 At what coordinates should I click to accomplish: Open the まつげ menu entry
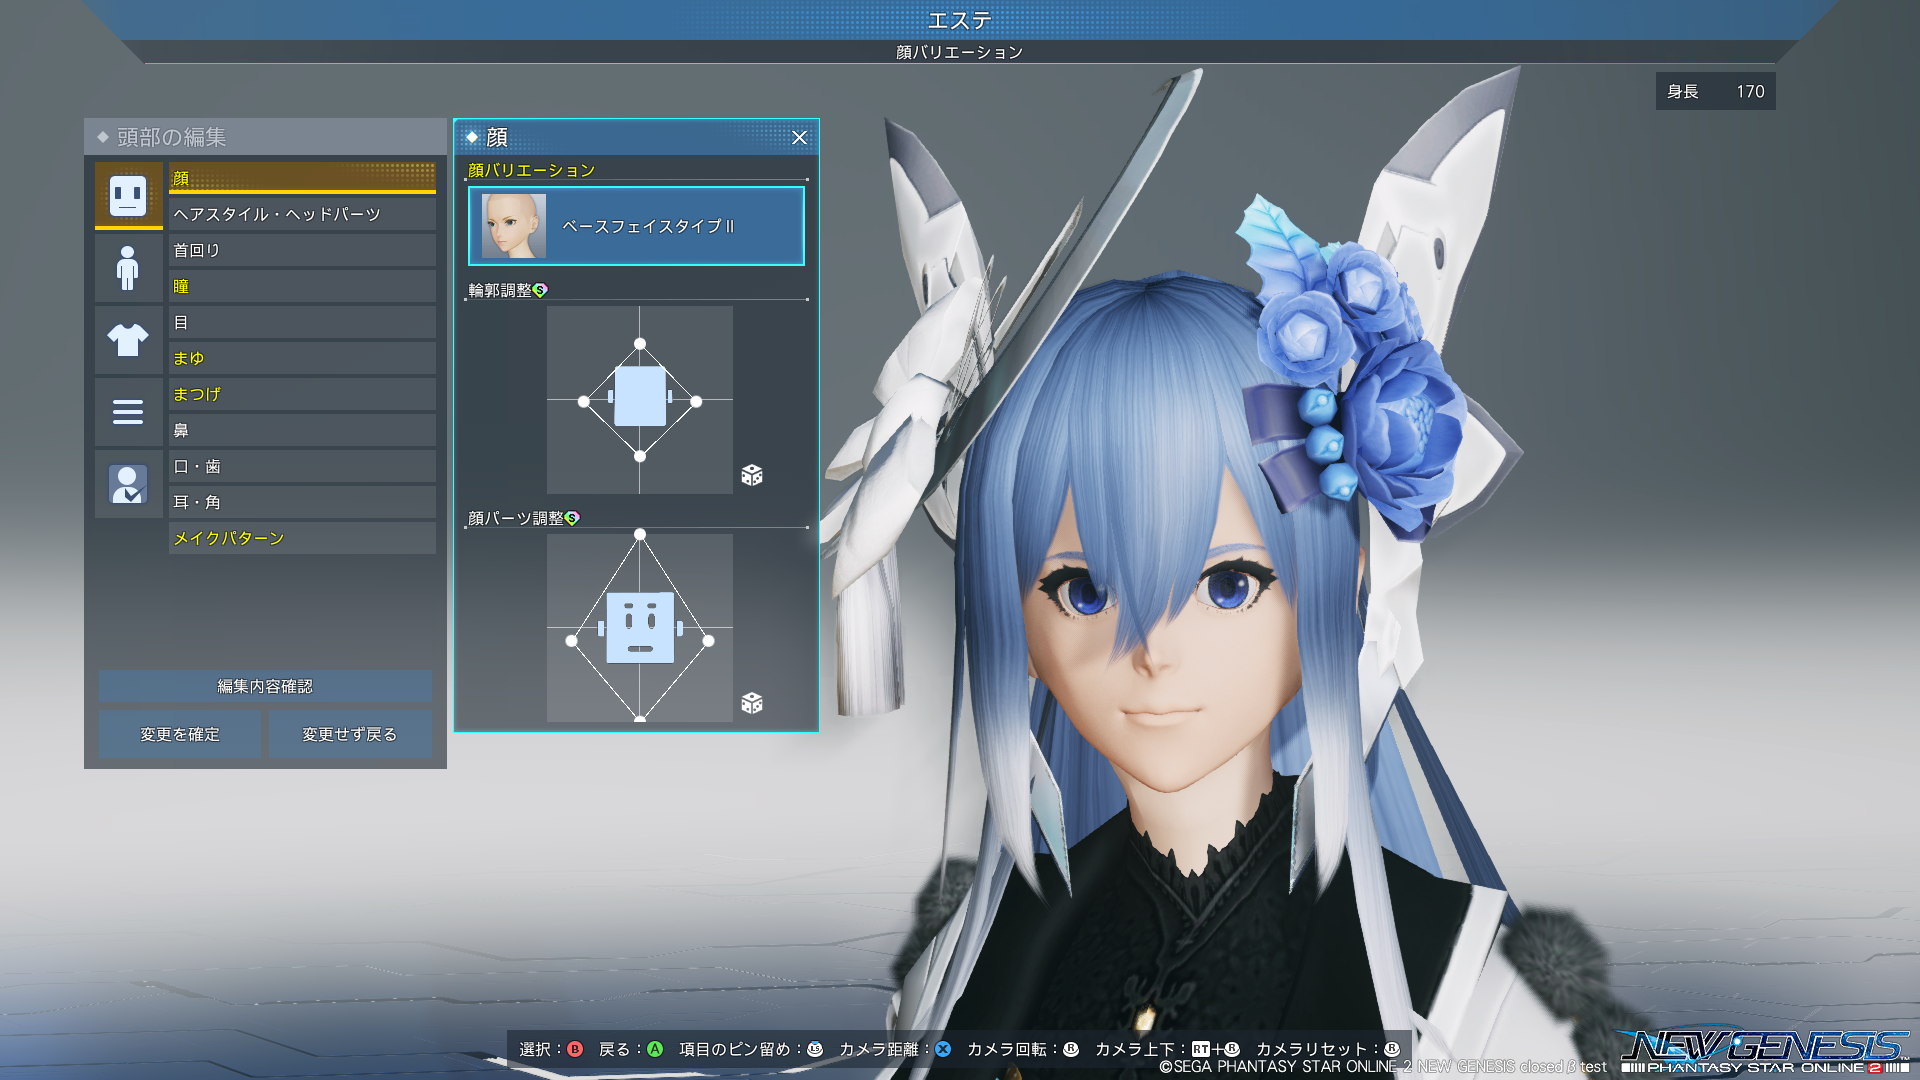pyautogui.click(x=302, y=394)
